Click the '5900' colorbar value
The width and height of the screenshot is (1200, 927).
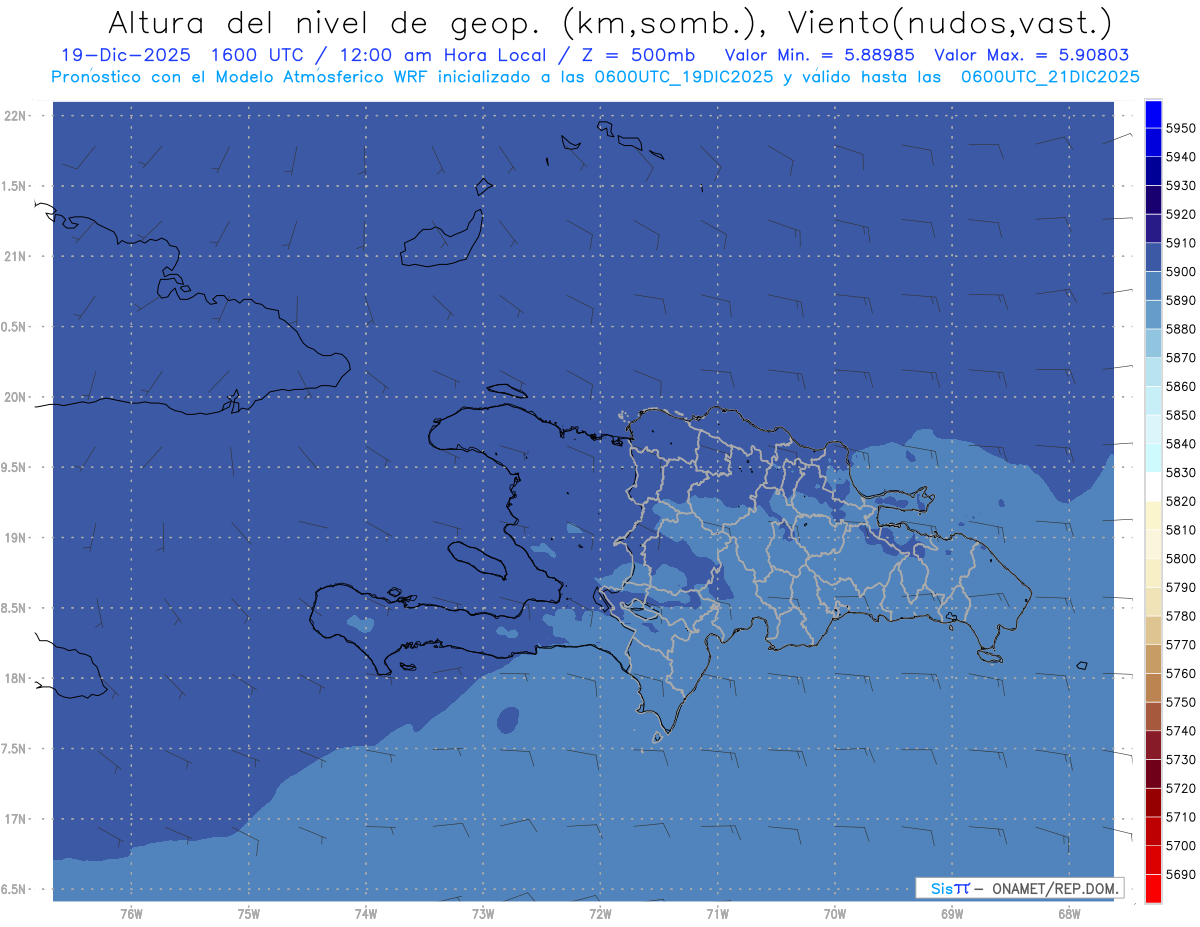tap(1180, 272)
